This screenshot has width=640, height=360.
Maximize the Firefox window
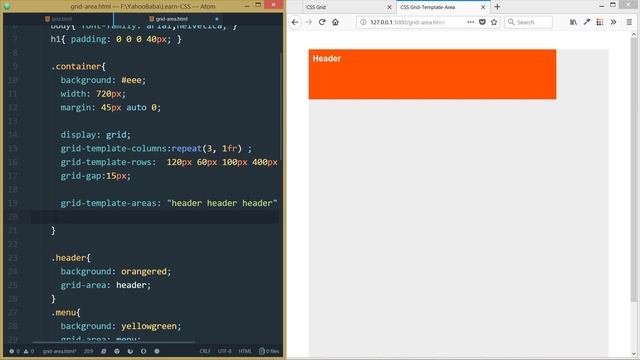(613, 5)
